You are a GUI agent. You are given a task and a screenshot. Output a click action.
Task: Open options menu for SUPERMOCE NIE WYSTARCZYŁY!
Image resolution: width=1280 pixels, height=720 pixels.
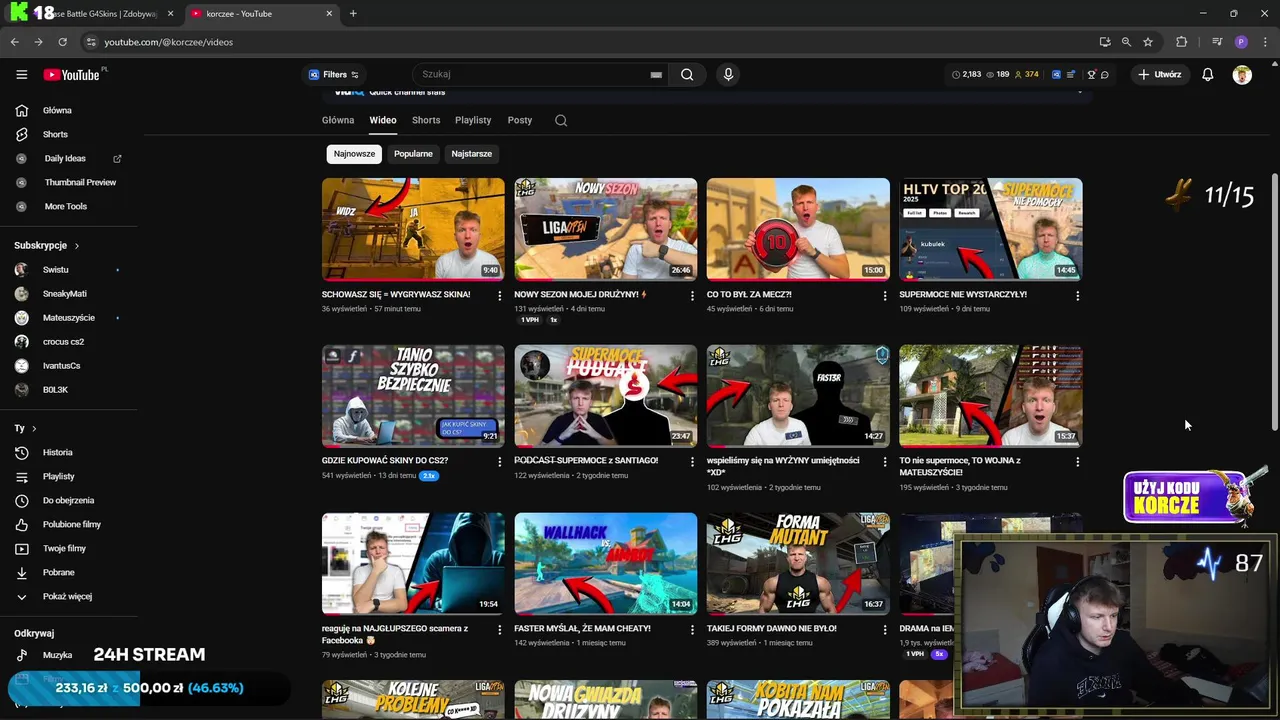click(x=1077, y=295)
